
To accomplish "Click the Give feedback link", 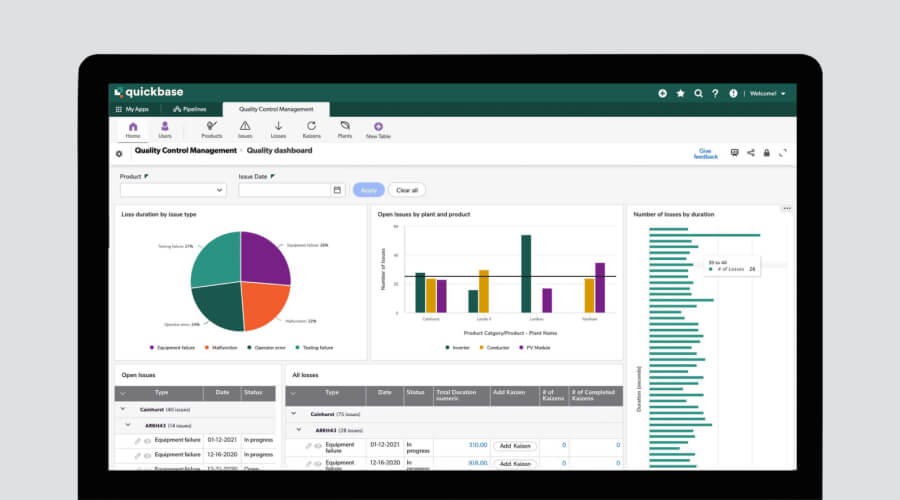I will coord(705,153).
